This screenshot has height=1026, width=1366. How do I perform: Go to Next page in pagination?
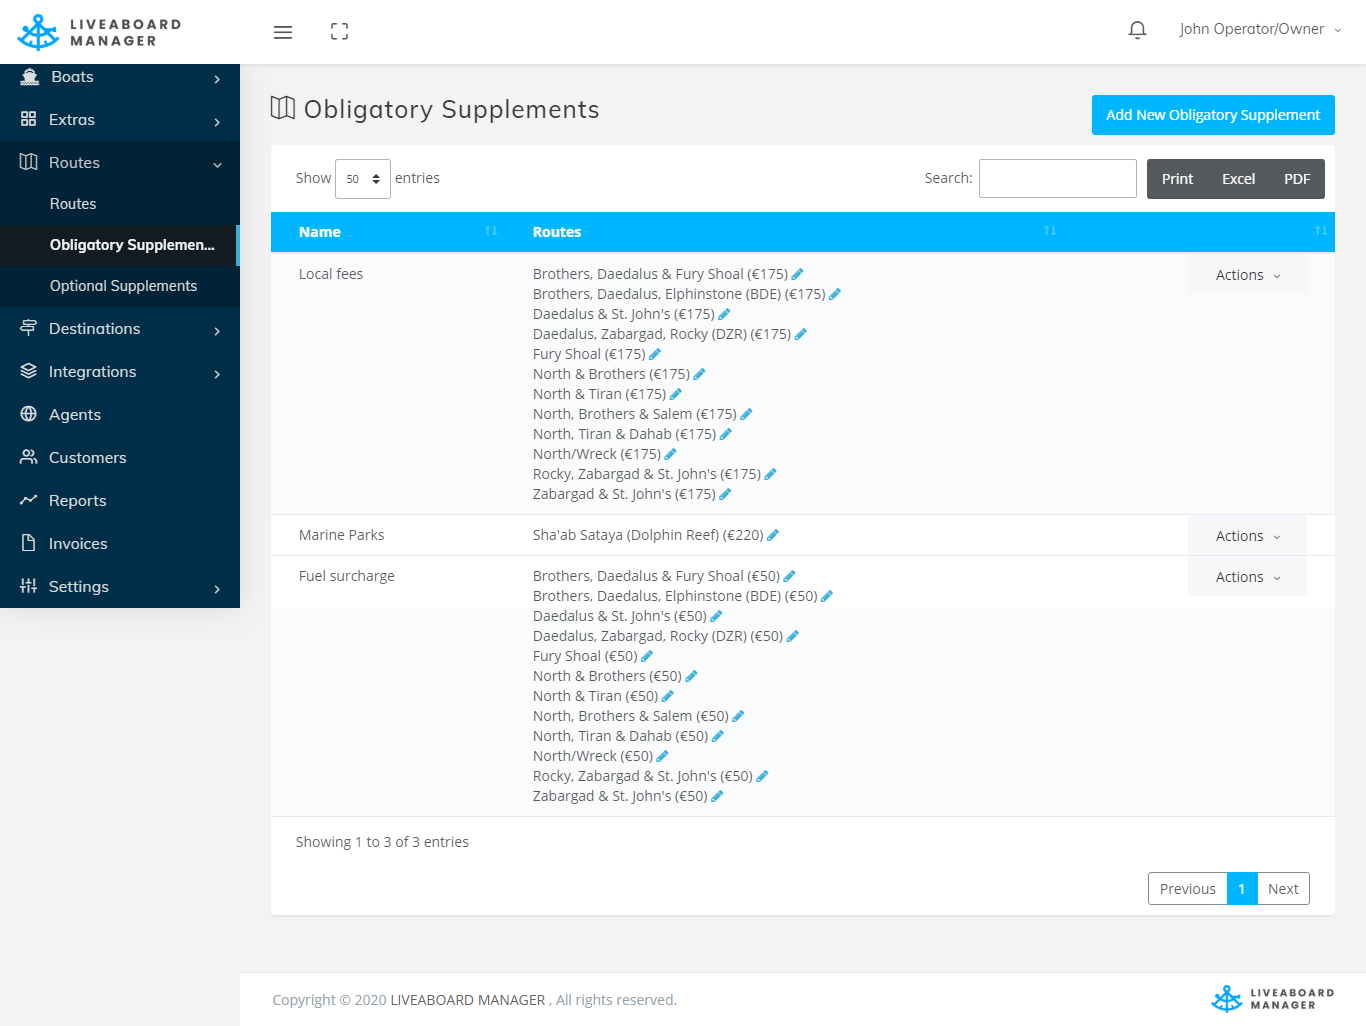(1282, 889)
